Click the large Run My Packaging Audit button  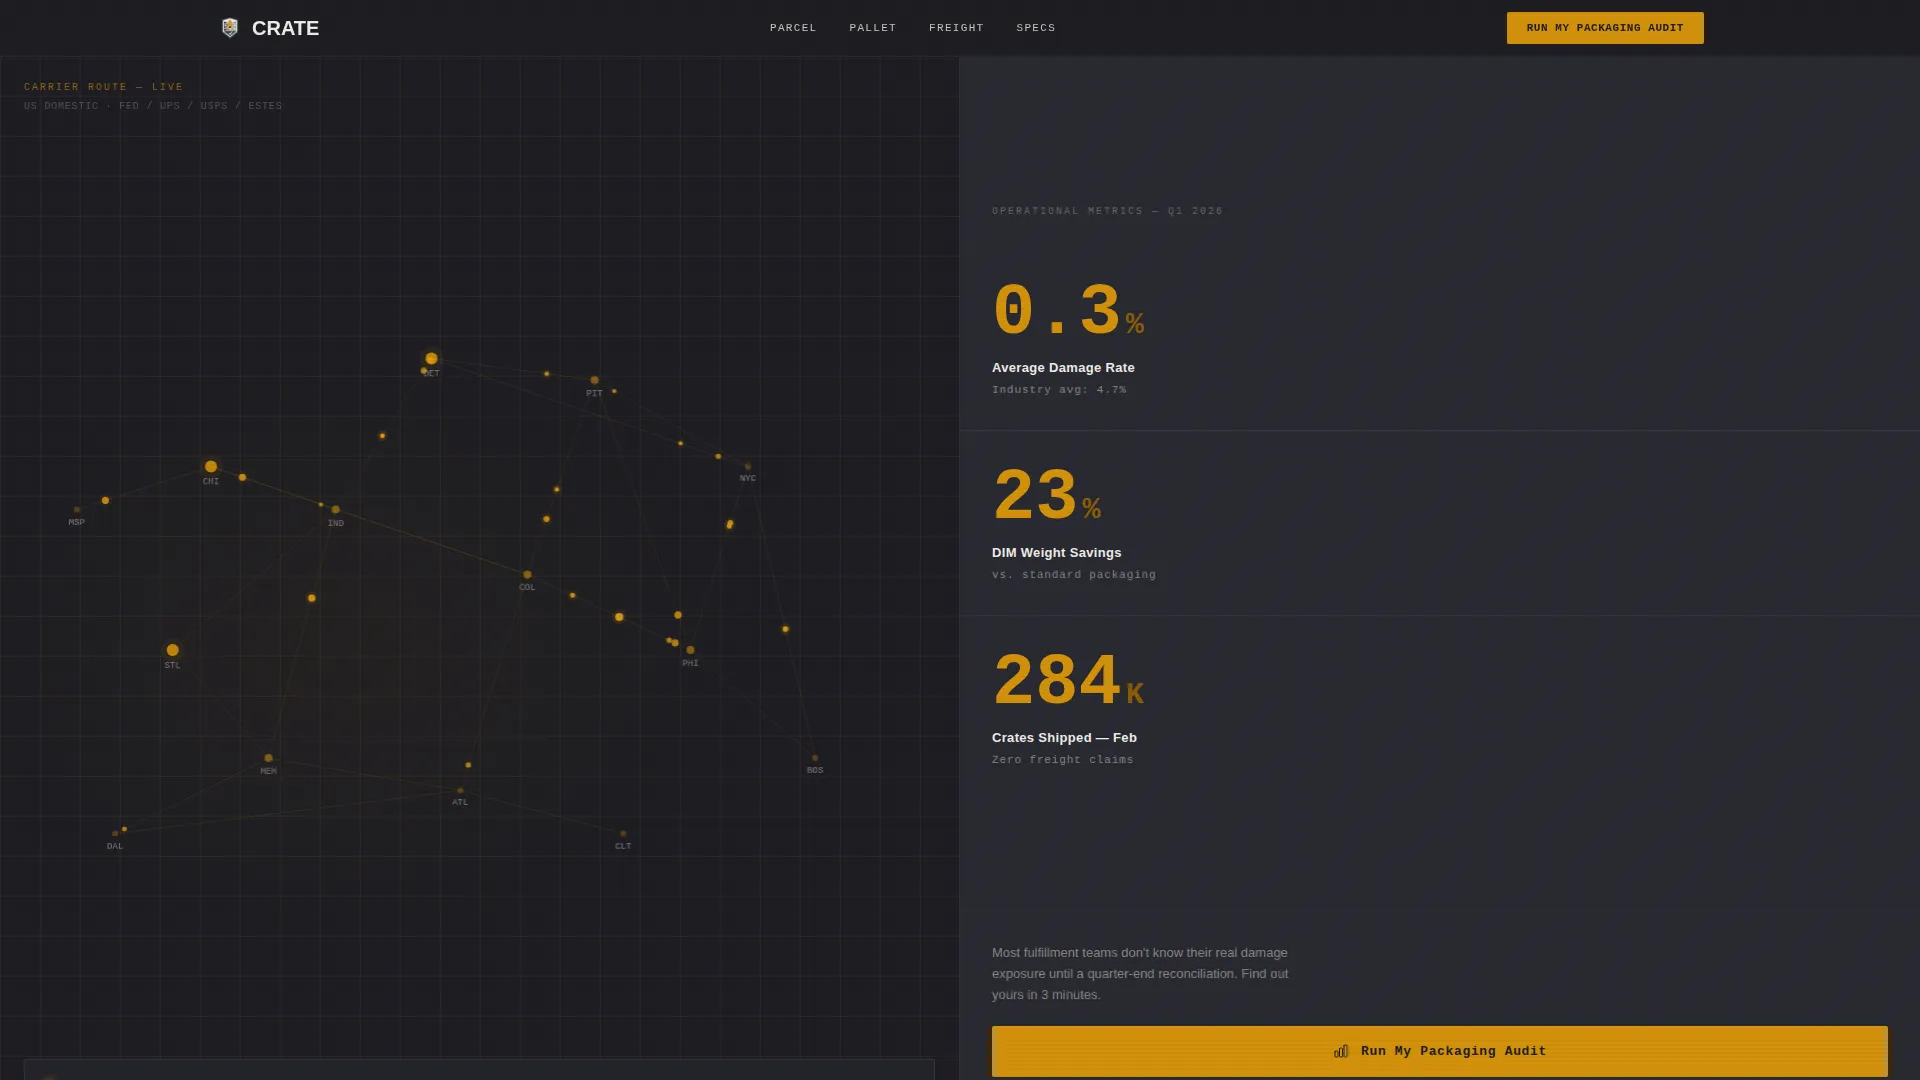coord(1440,1051)
